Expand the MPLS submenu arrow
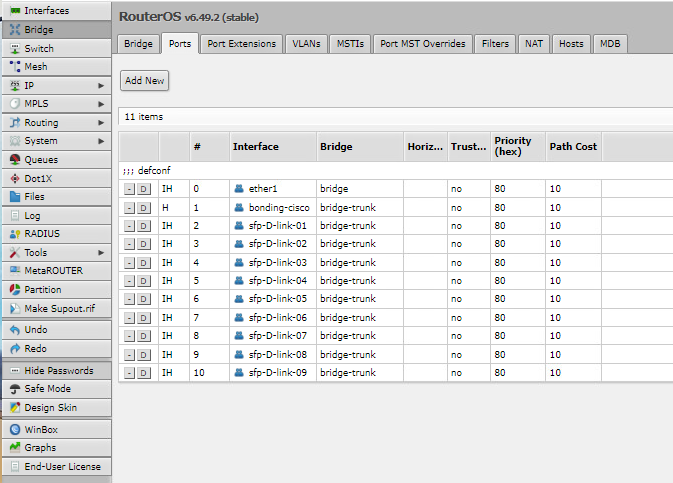673x483 pixels. click(101, 104)
